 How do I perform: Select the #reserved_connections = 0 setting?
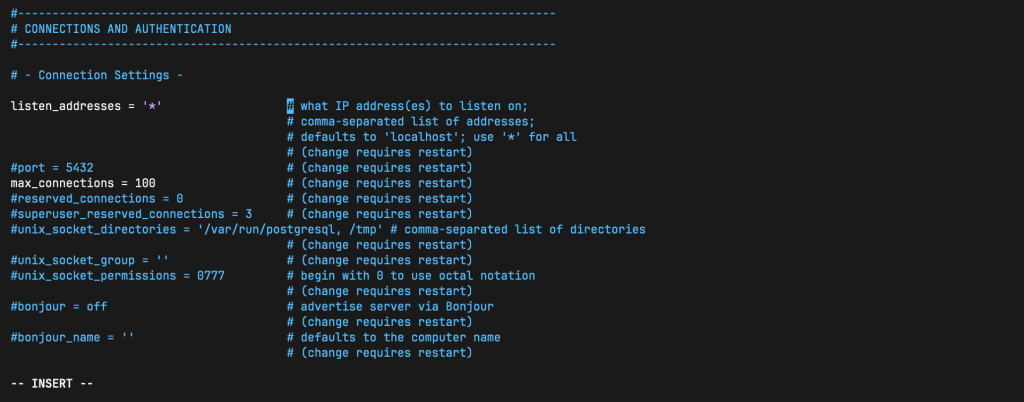96,199
